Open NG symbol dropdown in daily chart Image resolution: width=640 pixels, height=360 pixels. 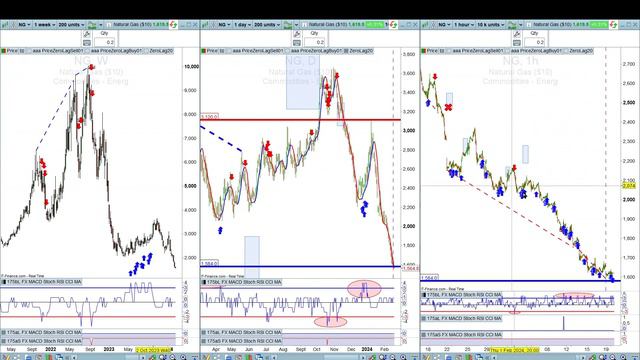(x=224, y=25)
